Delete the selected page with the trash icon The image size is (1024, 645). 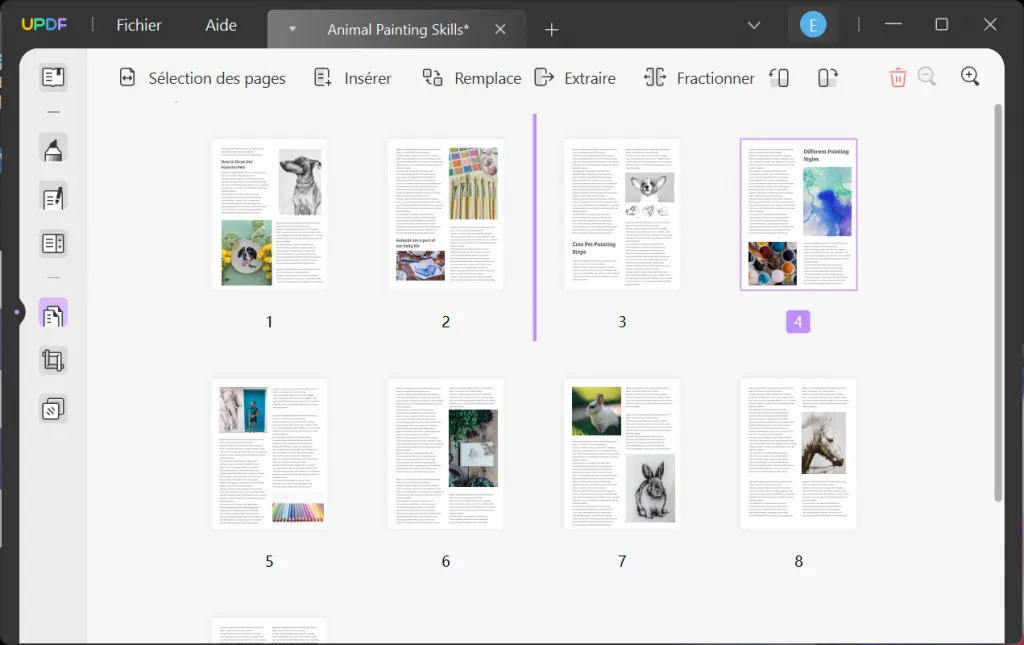tap(897, 76)
